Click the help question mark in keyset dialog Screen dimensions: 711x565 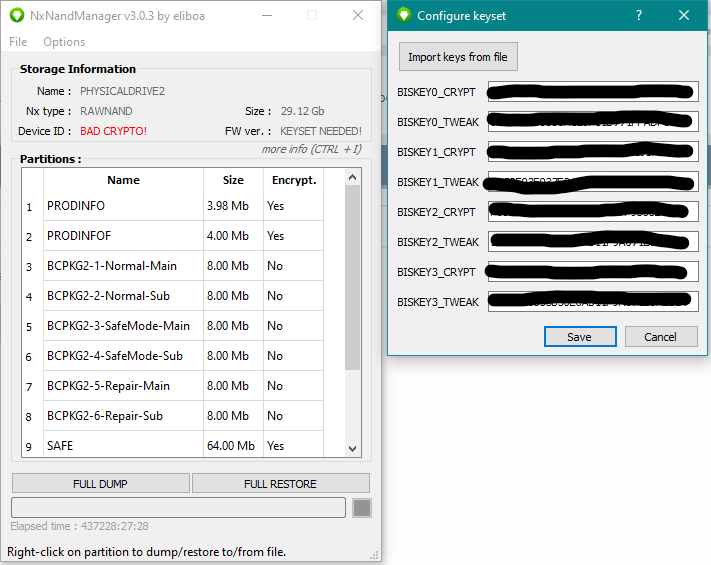click(x=638, y=15)
